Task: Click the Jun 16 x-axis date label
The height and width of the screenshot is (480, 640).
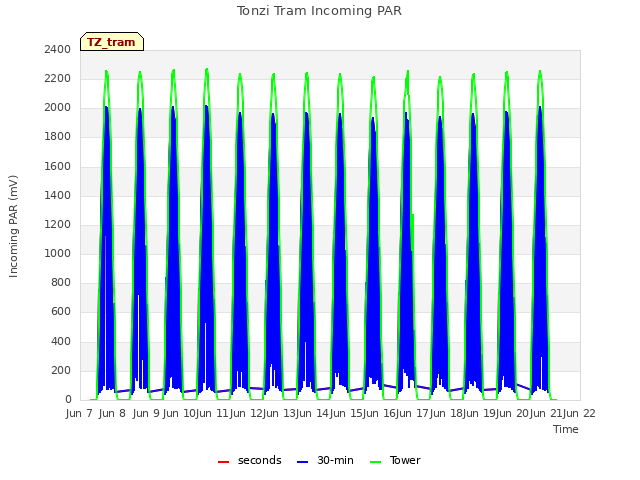Action: click(381, 413)
